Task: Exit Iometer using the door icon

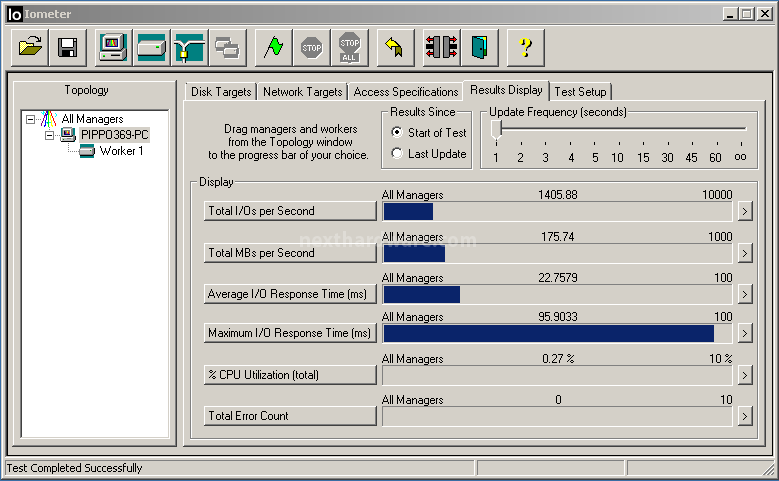Action: (479, 48)
